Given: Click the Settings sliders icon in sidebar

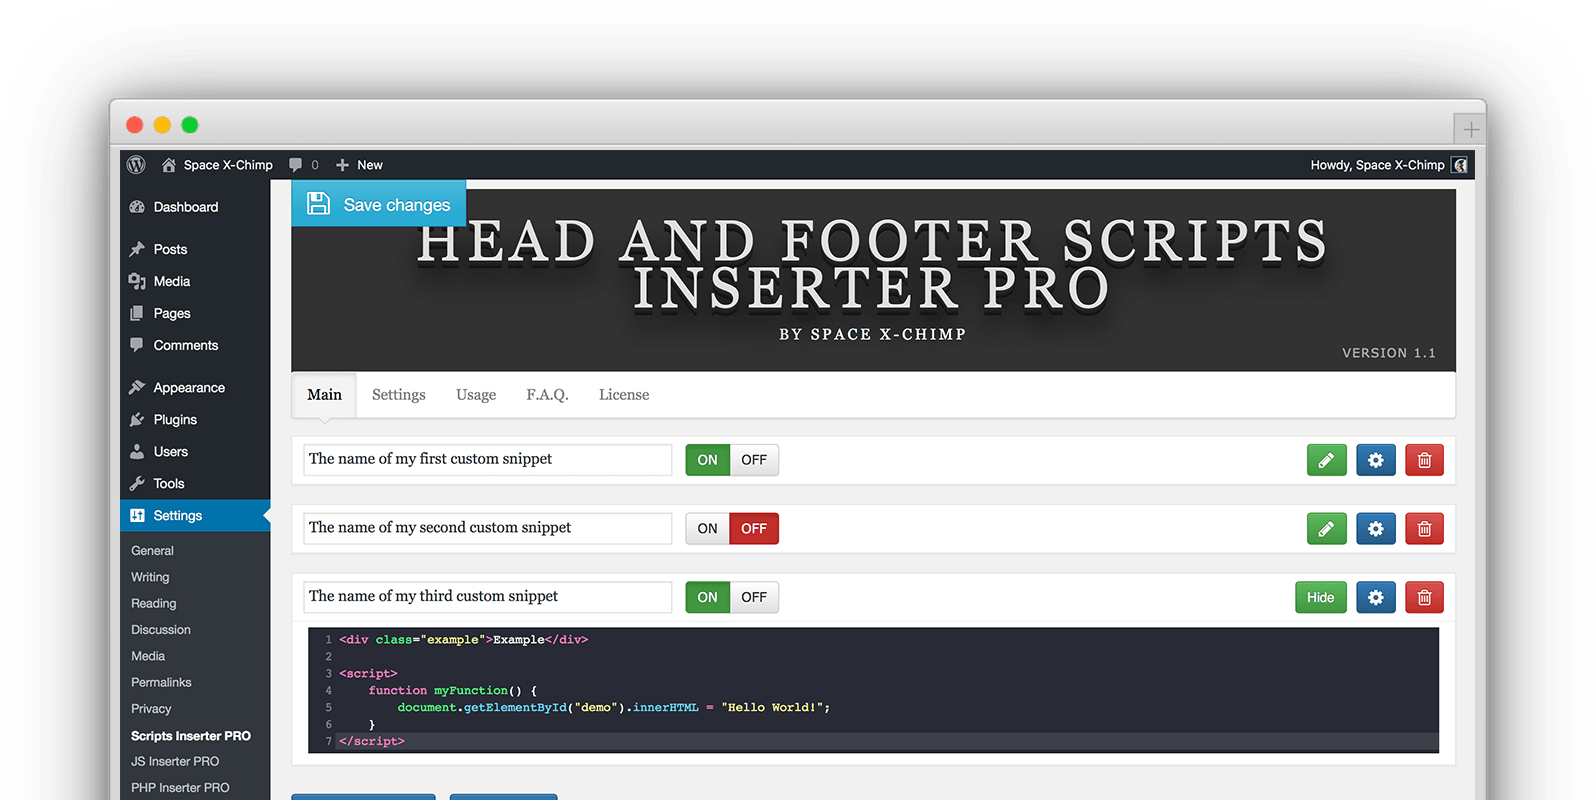Looking at the screenshot, I should tap(137, 515).
